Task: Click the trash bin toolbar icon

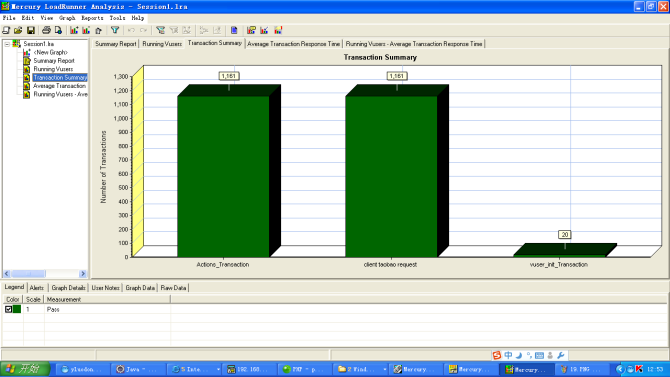Action: [x=99, y=30]
